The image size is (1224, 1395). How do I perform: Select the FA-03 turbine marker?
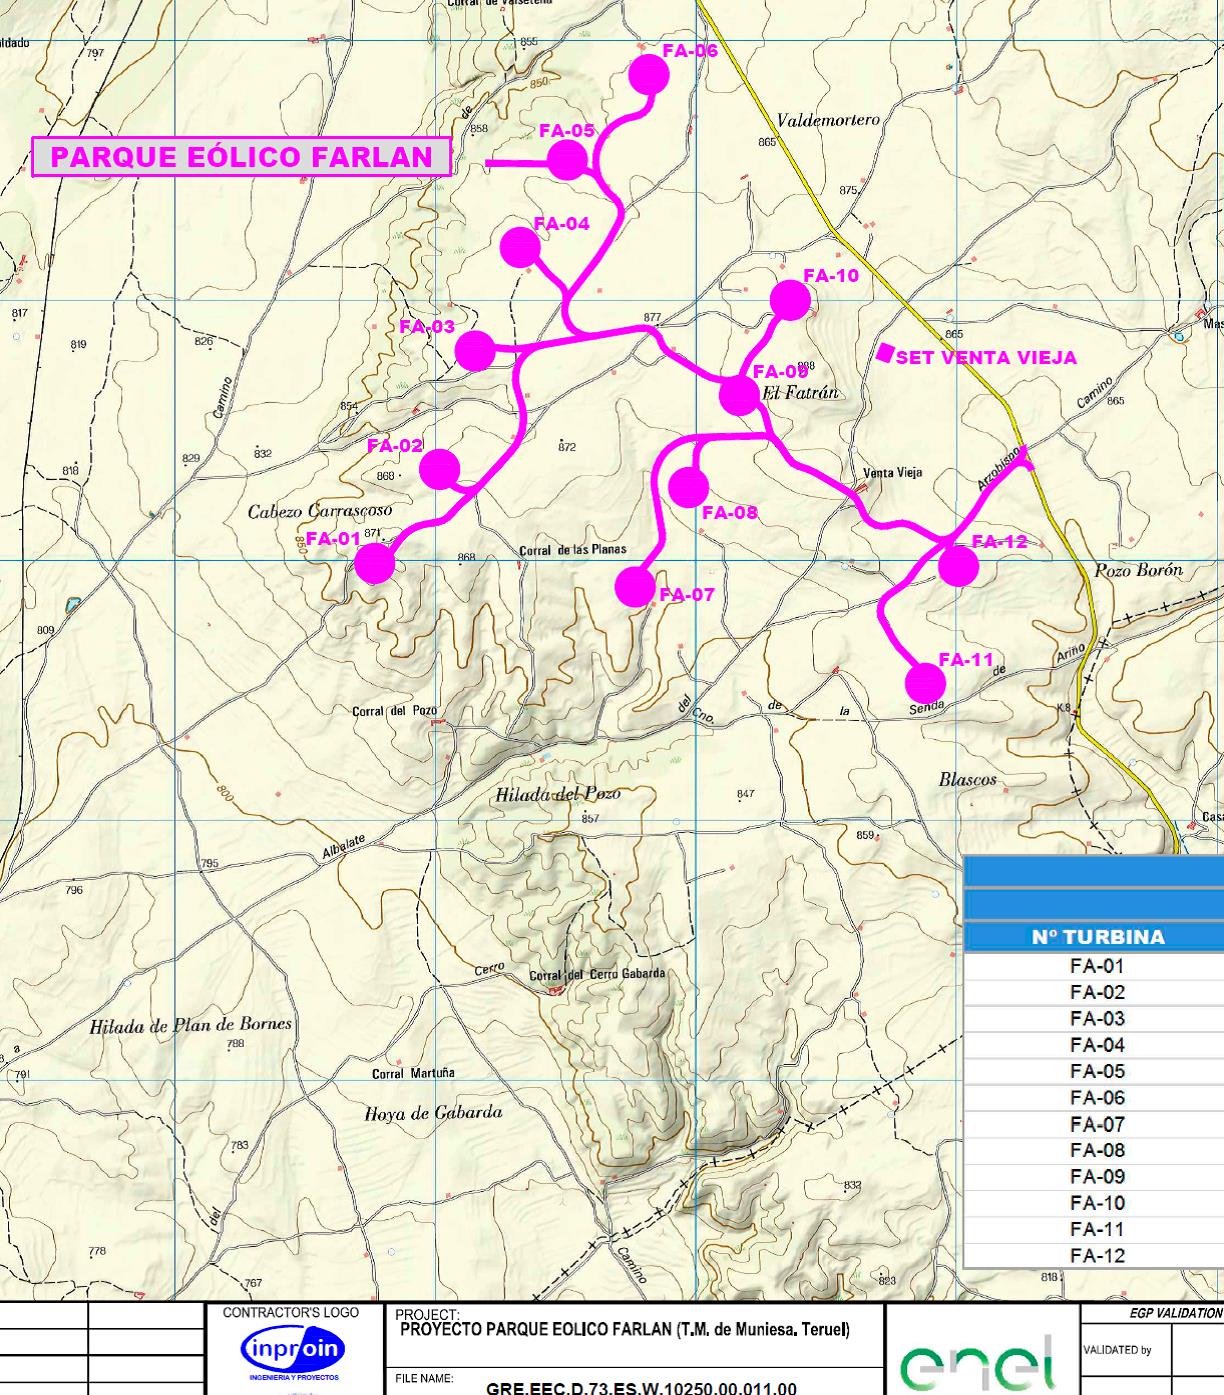[x=475, y=350]
